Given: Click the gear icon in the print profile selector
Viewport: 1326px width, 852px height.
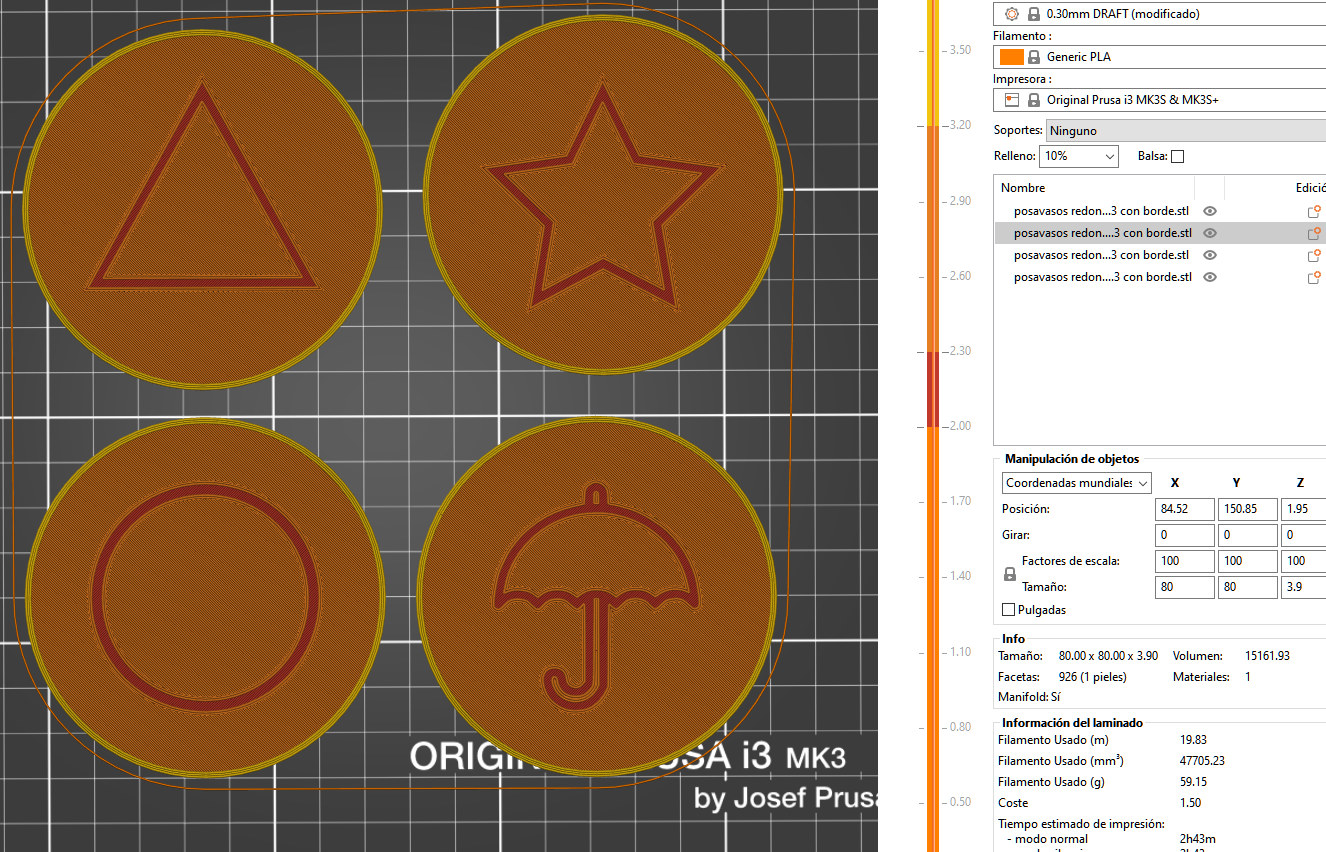Looking at the screenshot, I should (1011, 14).
